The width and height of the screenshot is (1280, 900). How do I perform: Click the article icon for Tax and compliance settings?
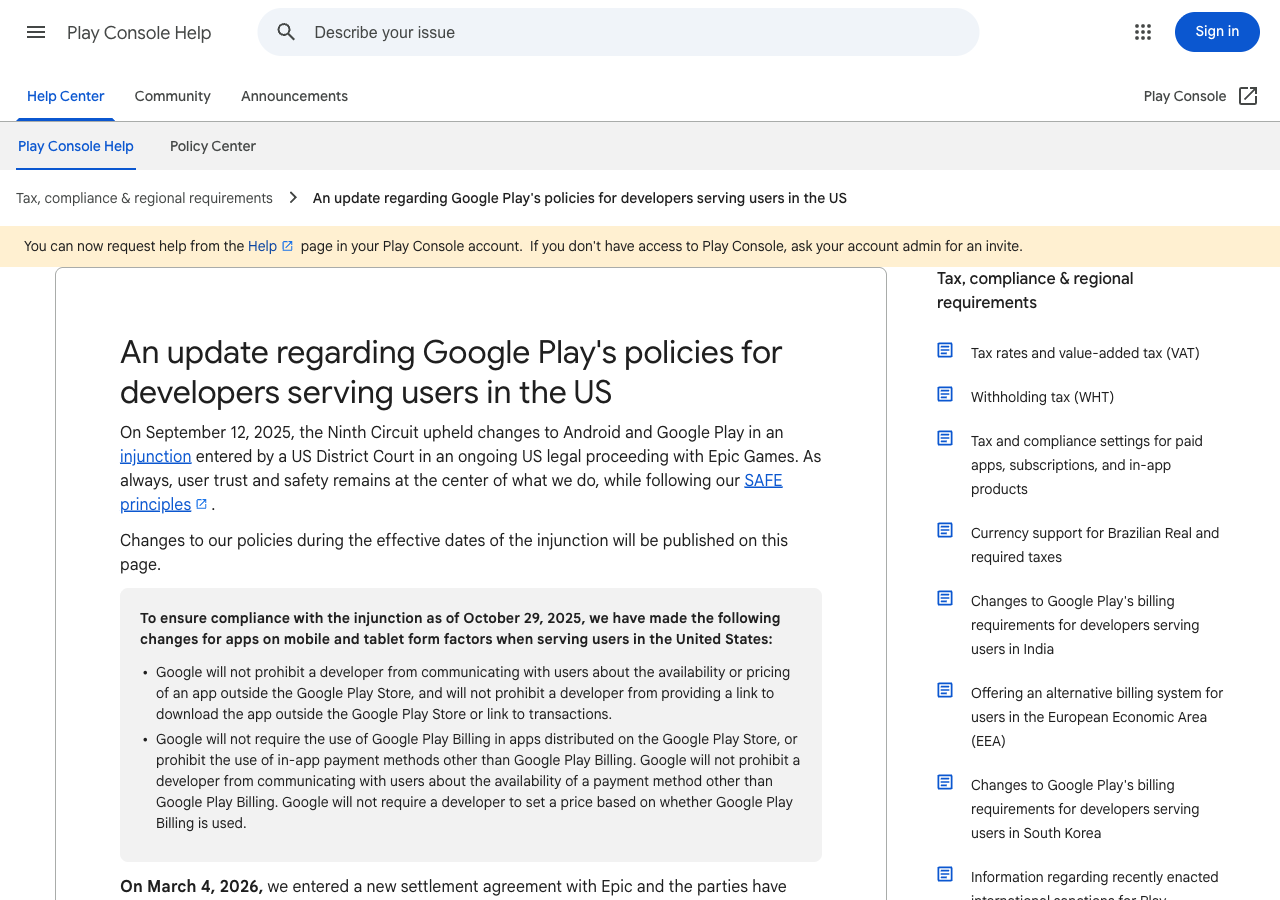[x=945, y=438]
